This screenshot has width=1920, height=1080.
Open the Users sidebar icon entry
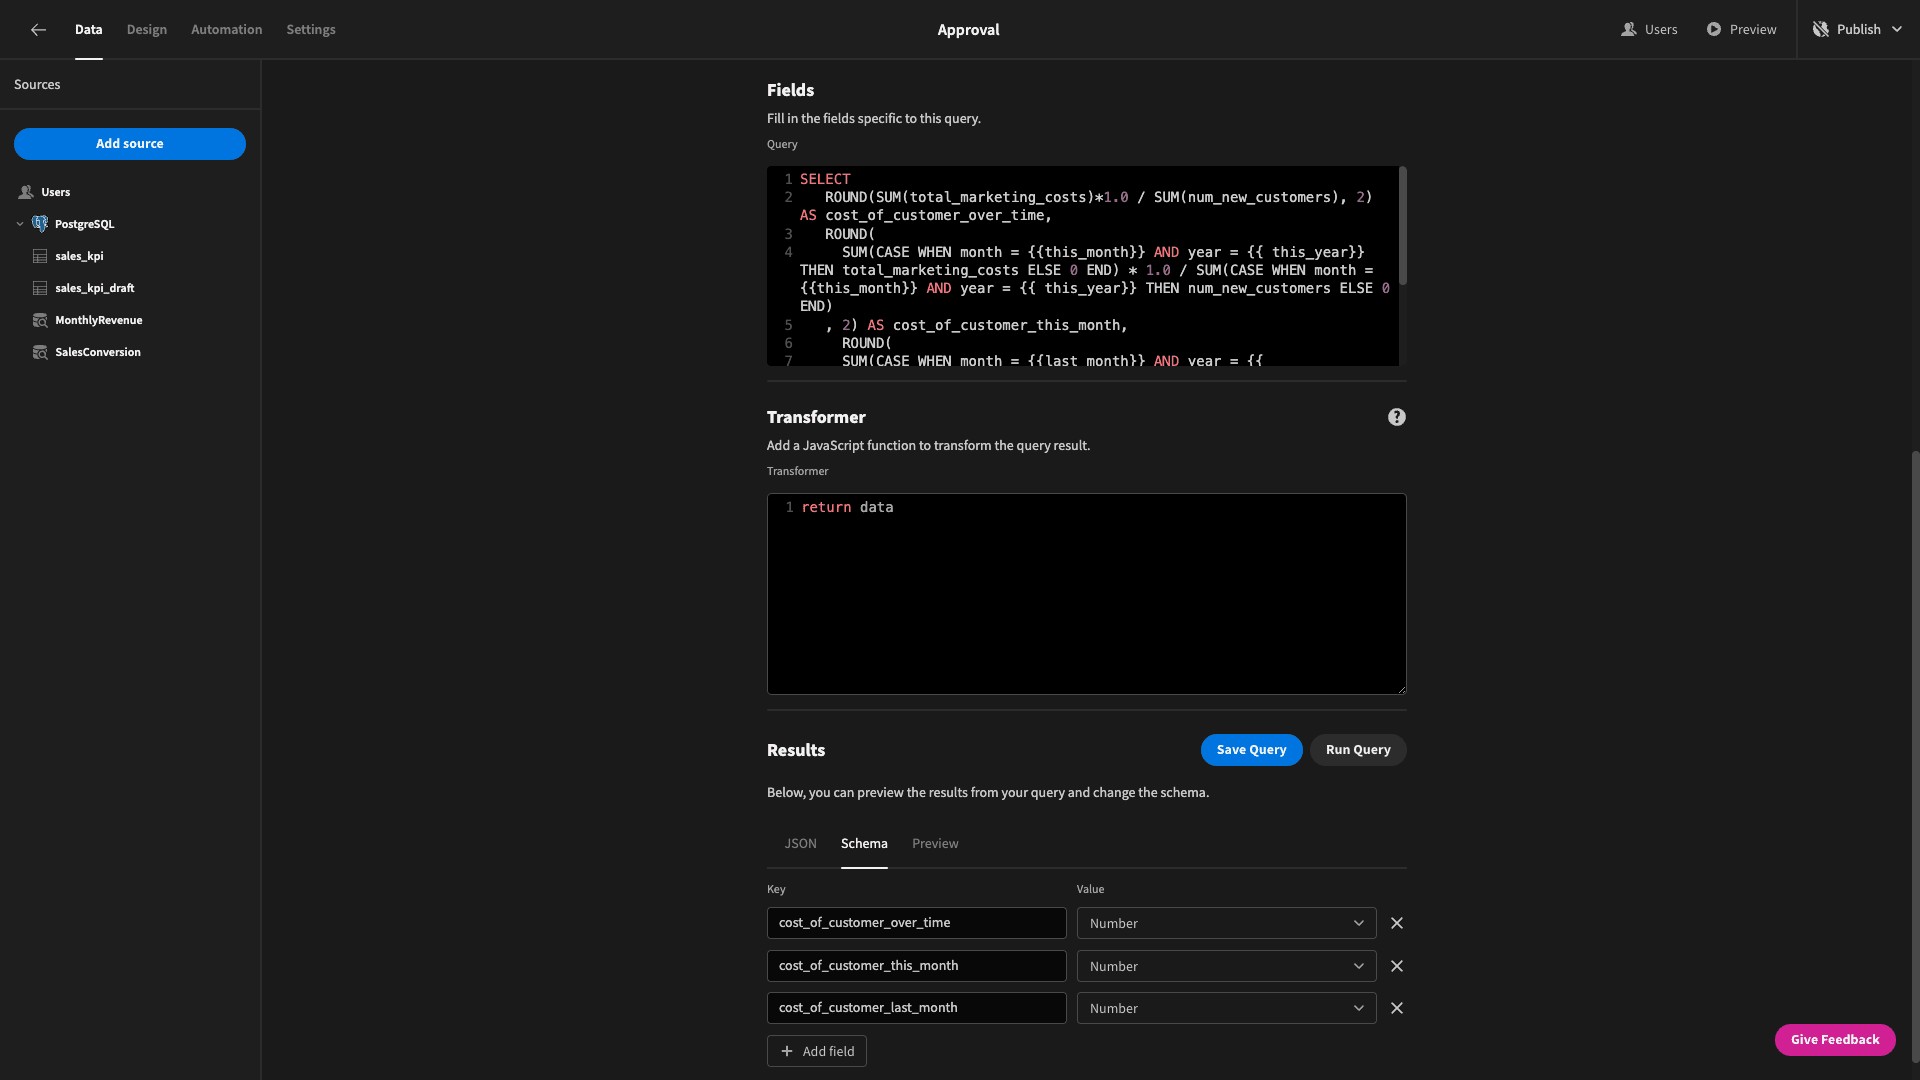click(x=26, y=192)
